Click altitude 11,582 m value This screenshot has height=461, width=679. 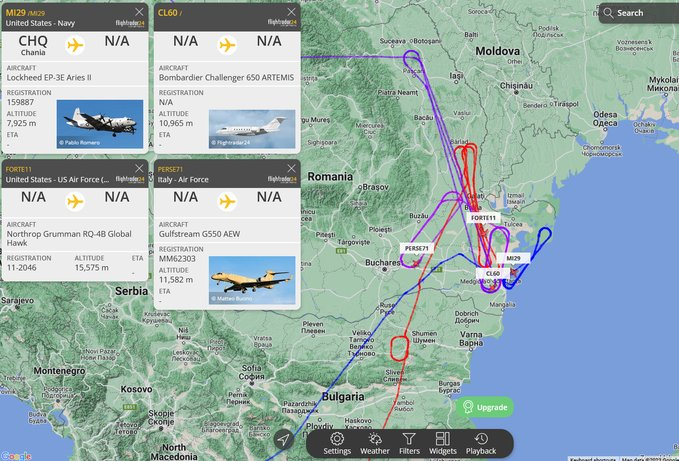[176, 280]
